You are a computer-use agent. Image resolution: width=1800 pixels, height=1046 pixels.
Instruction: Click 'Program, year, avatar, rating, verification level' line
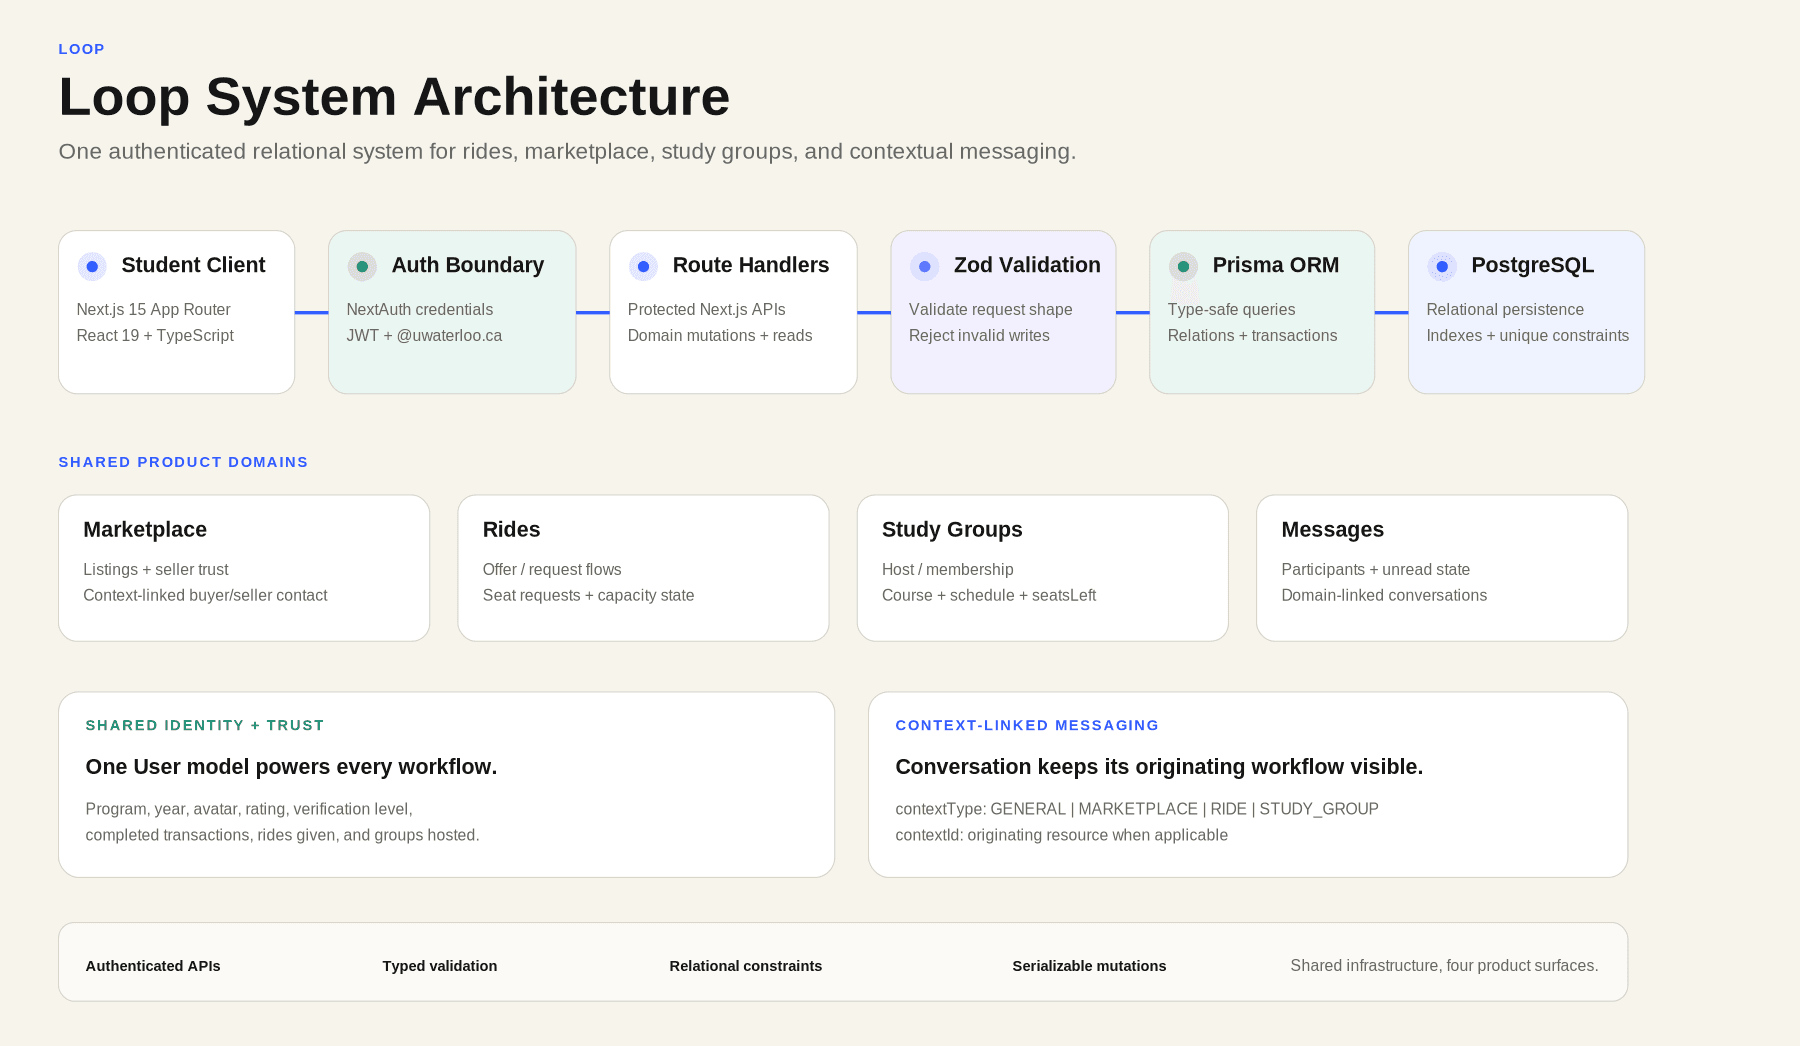249,809
